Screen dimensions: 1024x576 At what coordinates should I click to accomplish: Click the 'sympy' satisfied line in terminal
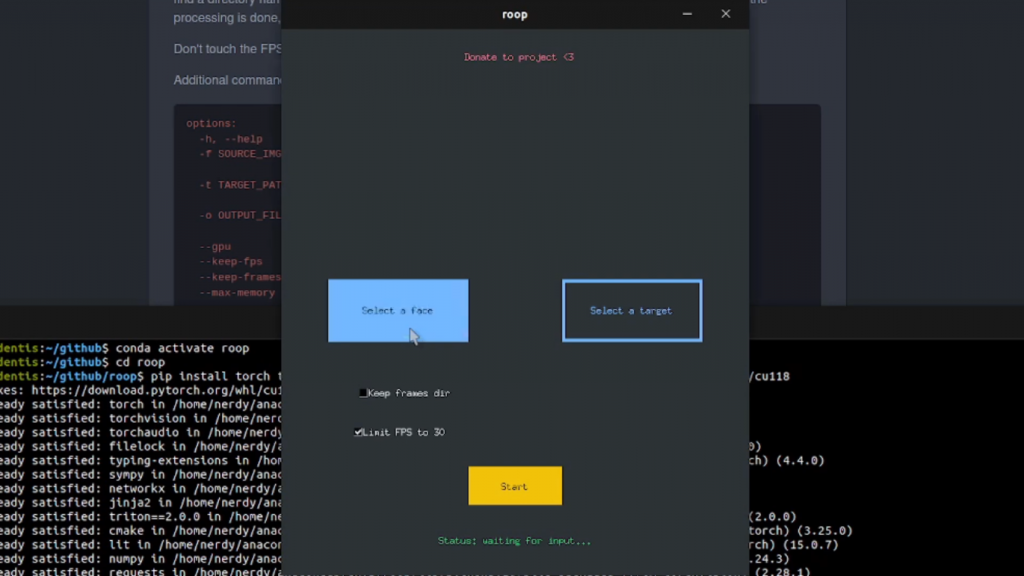[x=140, y=474]
